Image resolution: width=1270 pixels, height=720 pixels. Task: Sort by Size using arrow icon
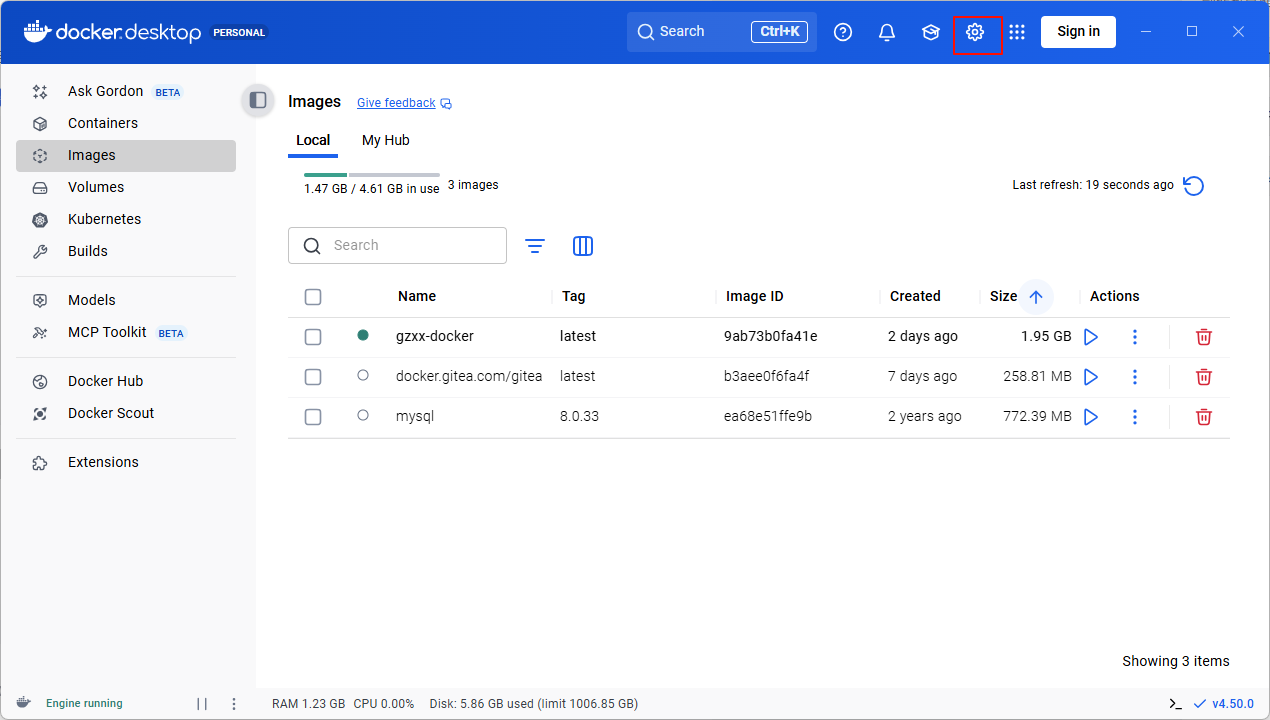click(x=1036, y=297)
